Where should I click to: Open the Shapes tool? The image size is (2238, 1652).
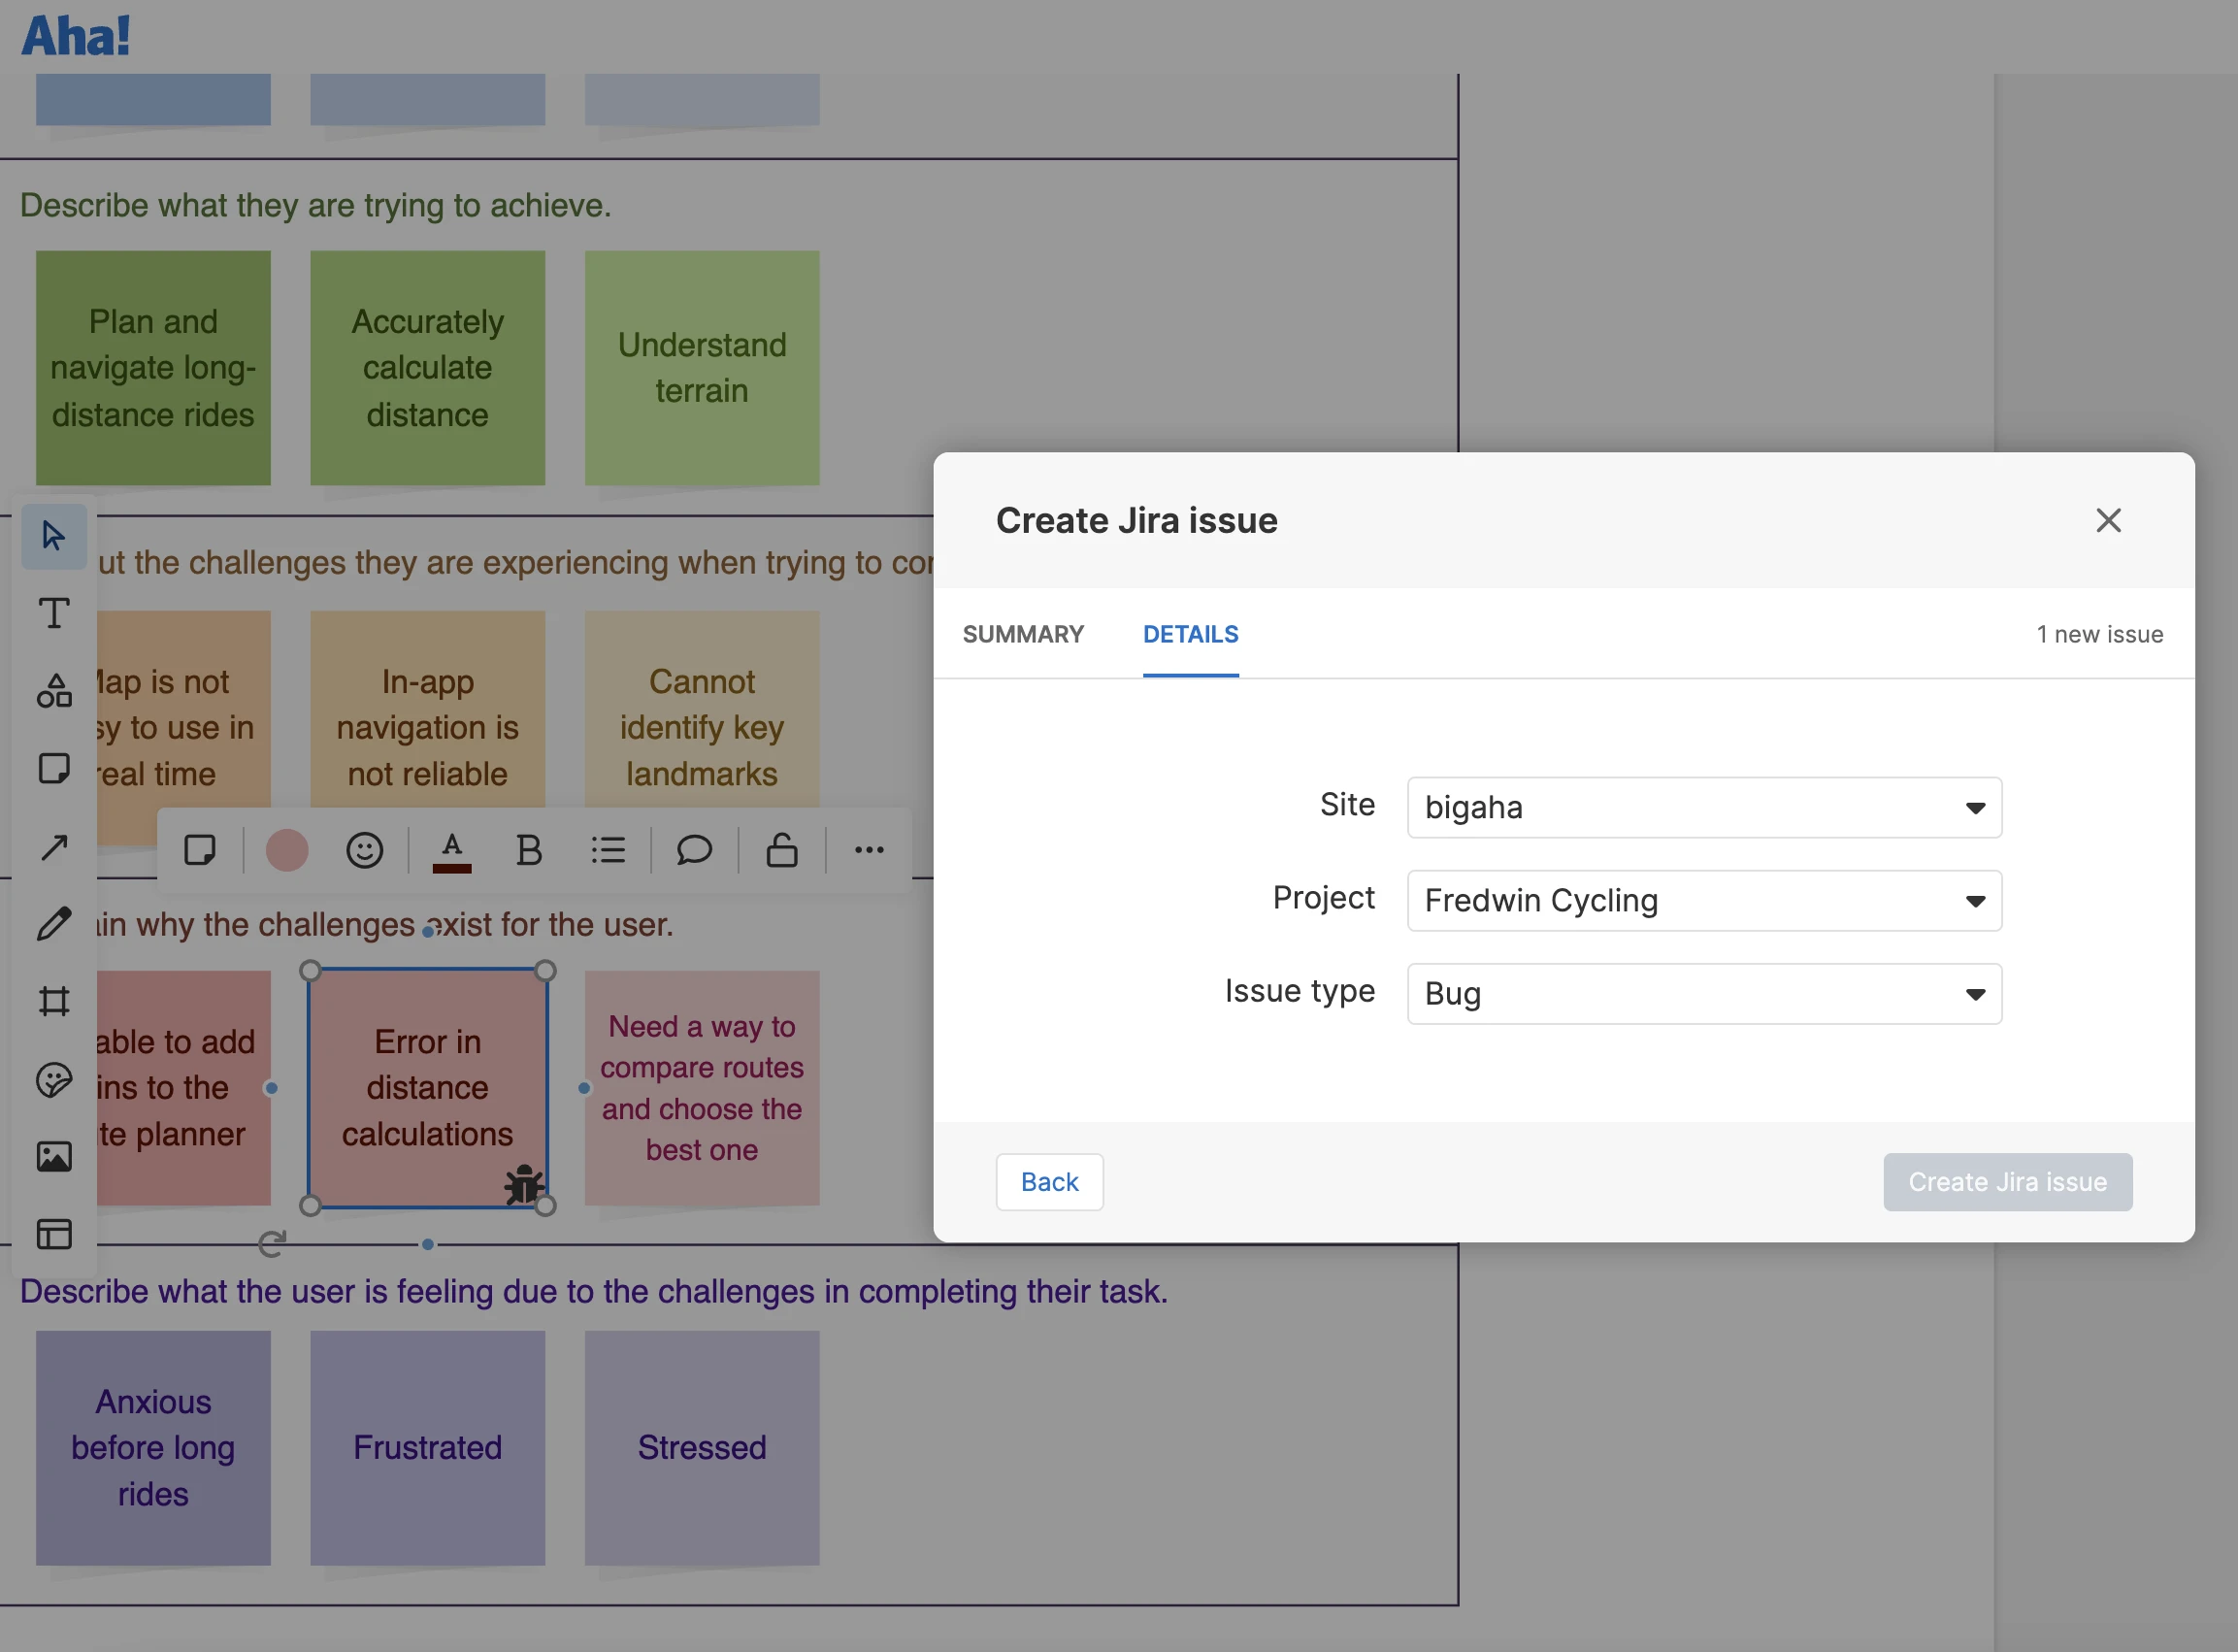point(54,691)
